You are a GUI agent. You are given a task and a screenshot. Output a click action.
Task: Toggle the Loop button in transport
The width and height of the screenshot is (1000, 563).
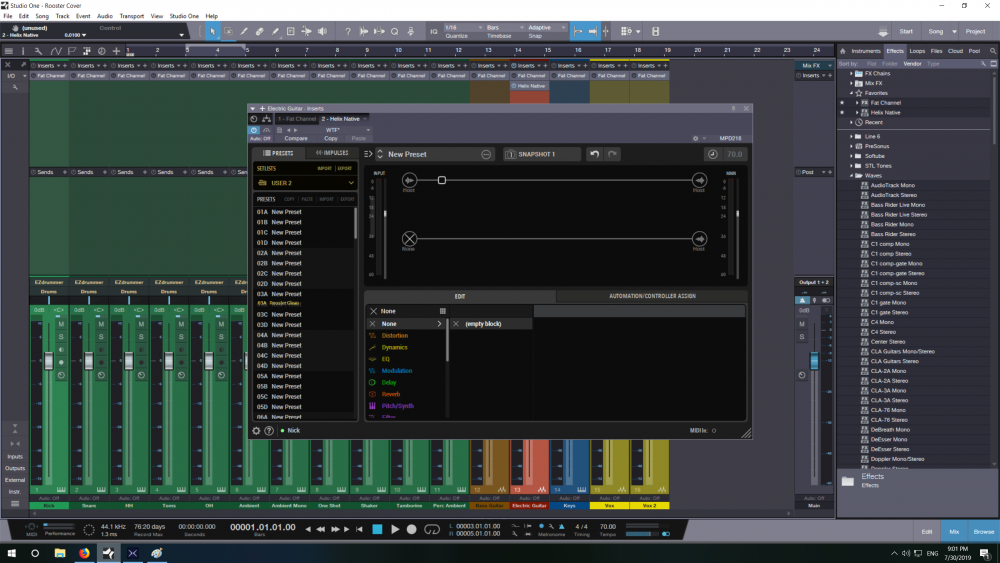432,529
